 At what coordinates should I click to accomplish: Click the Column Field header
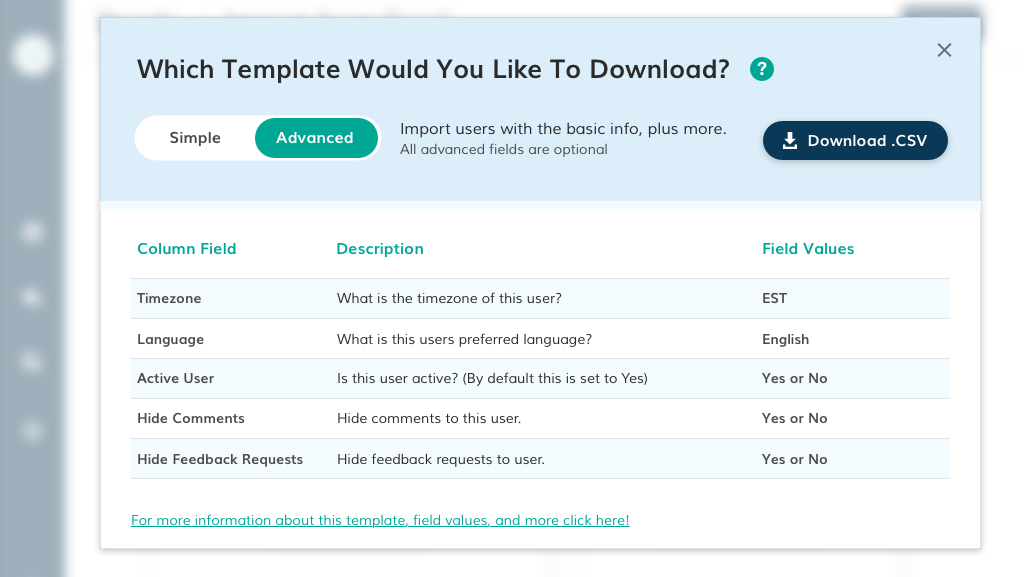pos(187,249)
